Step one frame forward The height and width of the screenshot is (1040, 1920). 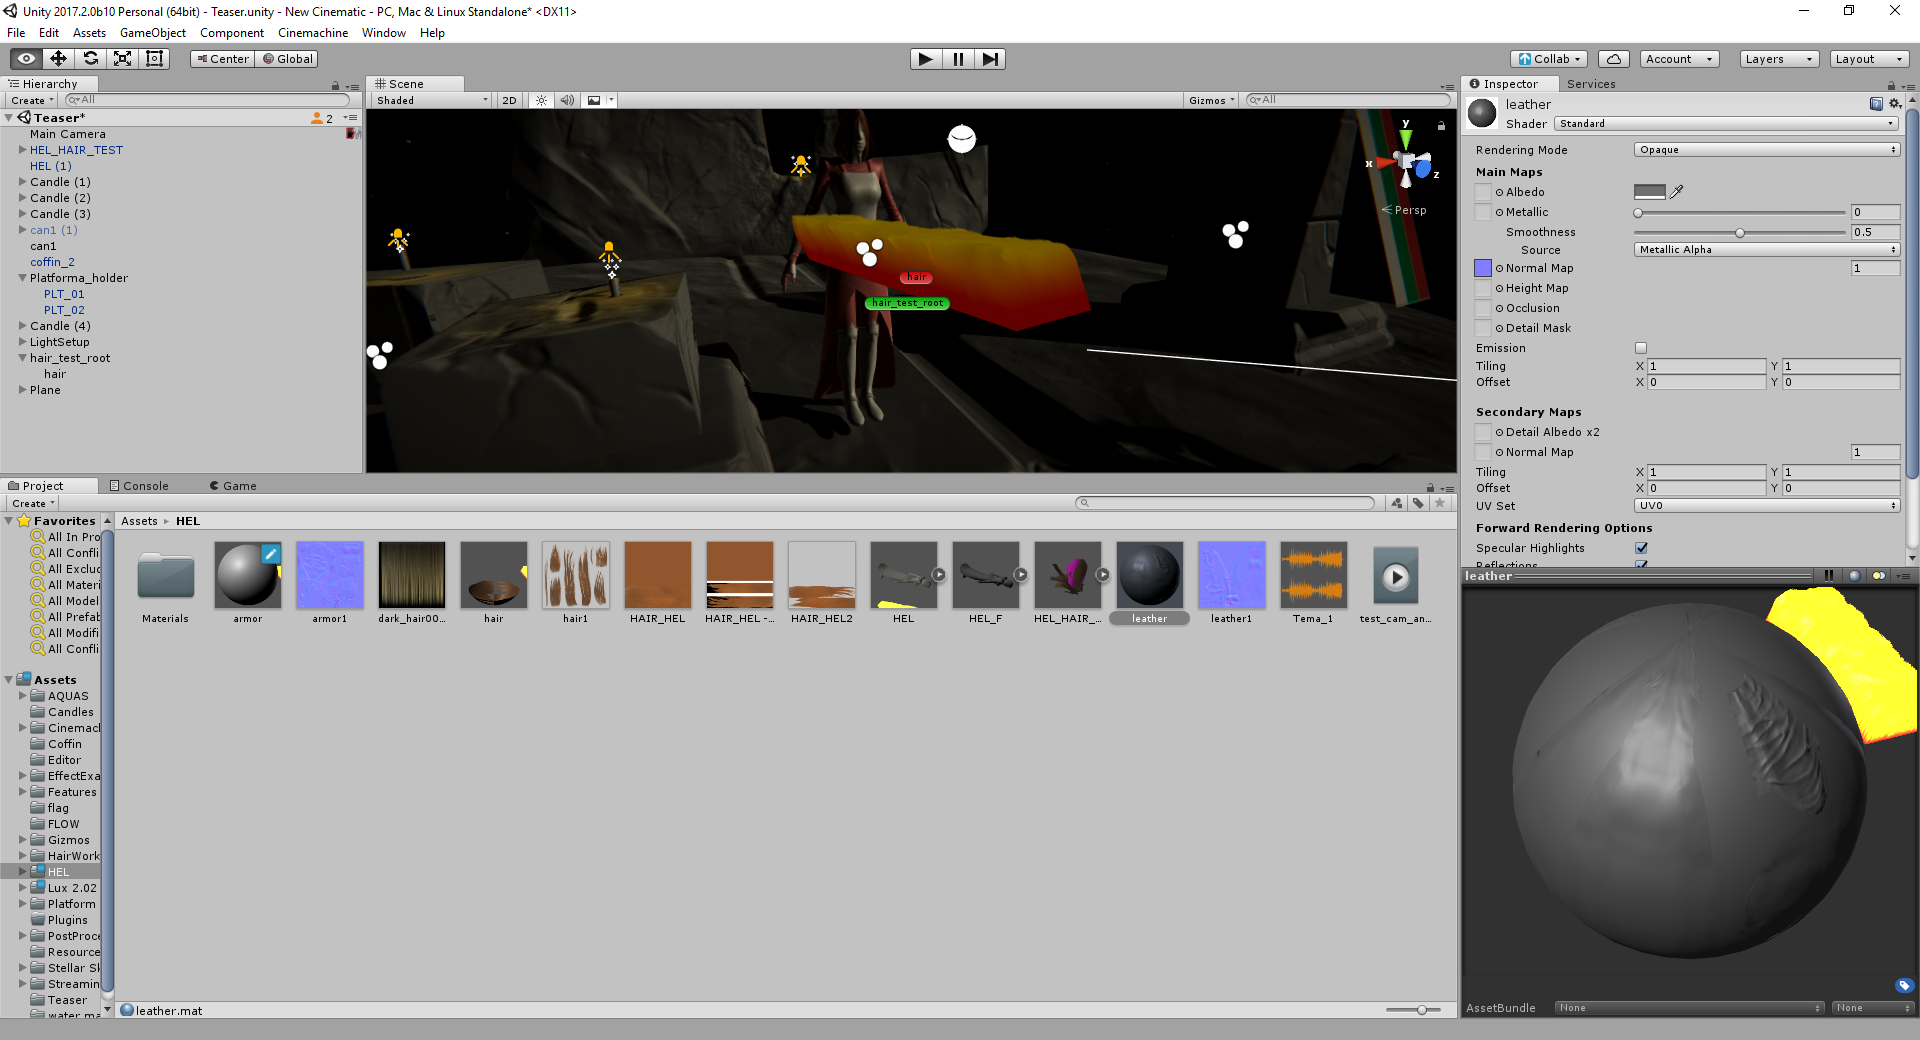tap(990, 59)
